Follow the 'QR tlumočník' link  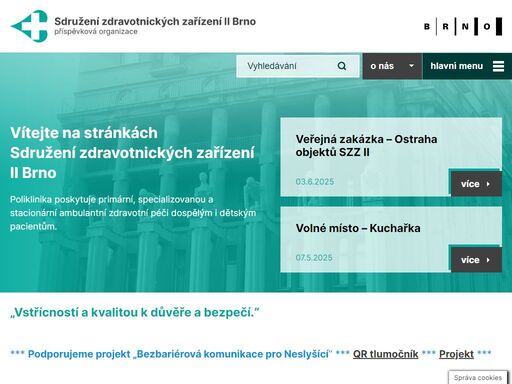[385, 354]
